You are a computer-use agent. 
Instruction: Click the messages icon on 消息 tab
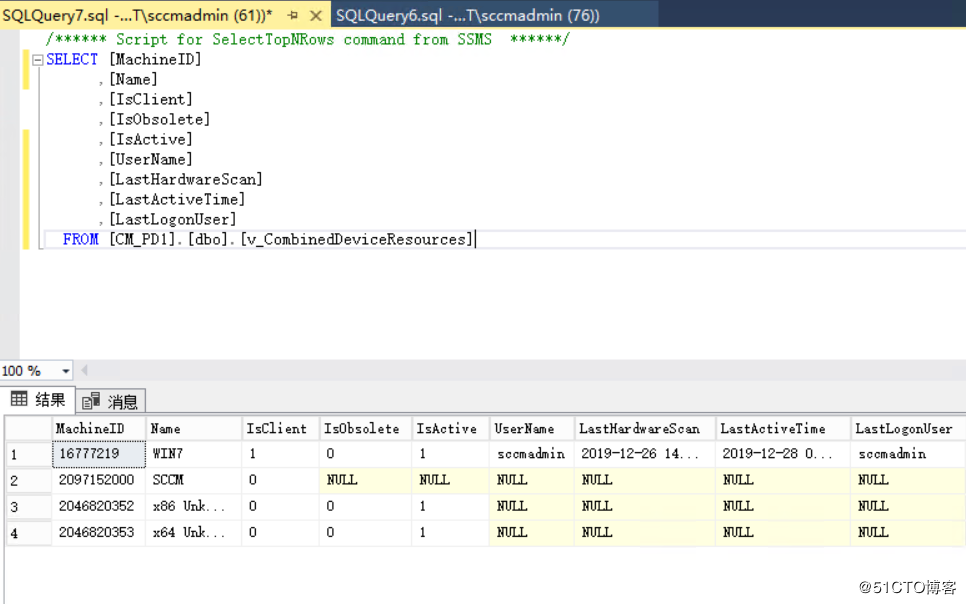[91, 401]
